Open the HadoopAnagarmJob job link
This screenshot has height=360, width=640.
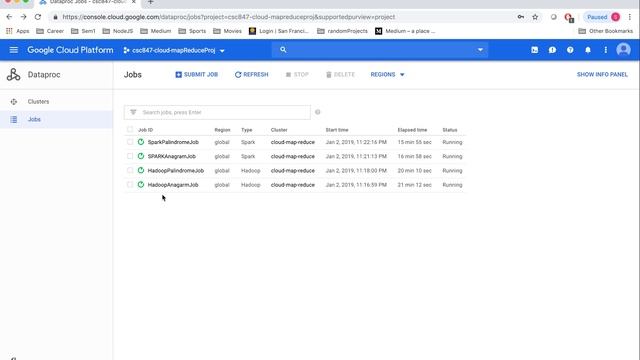(x=173, y=185)
